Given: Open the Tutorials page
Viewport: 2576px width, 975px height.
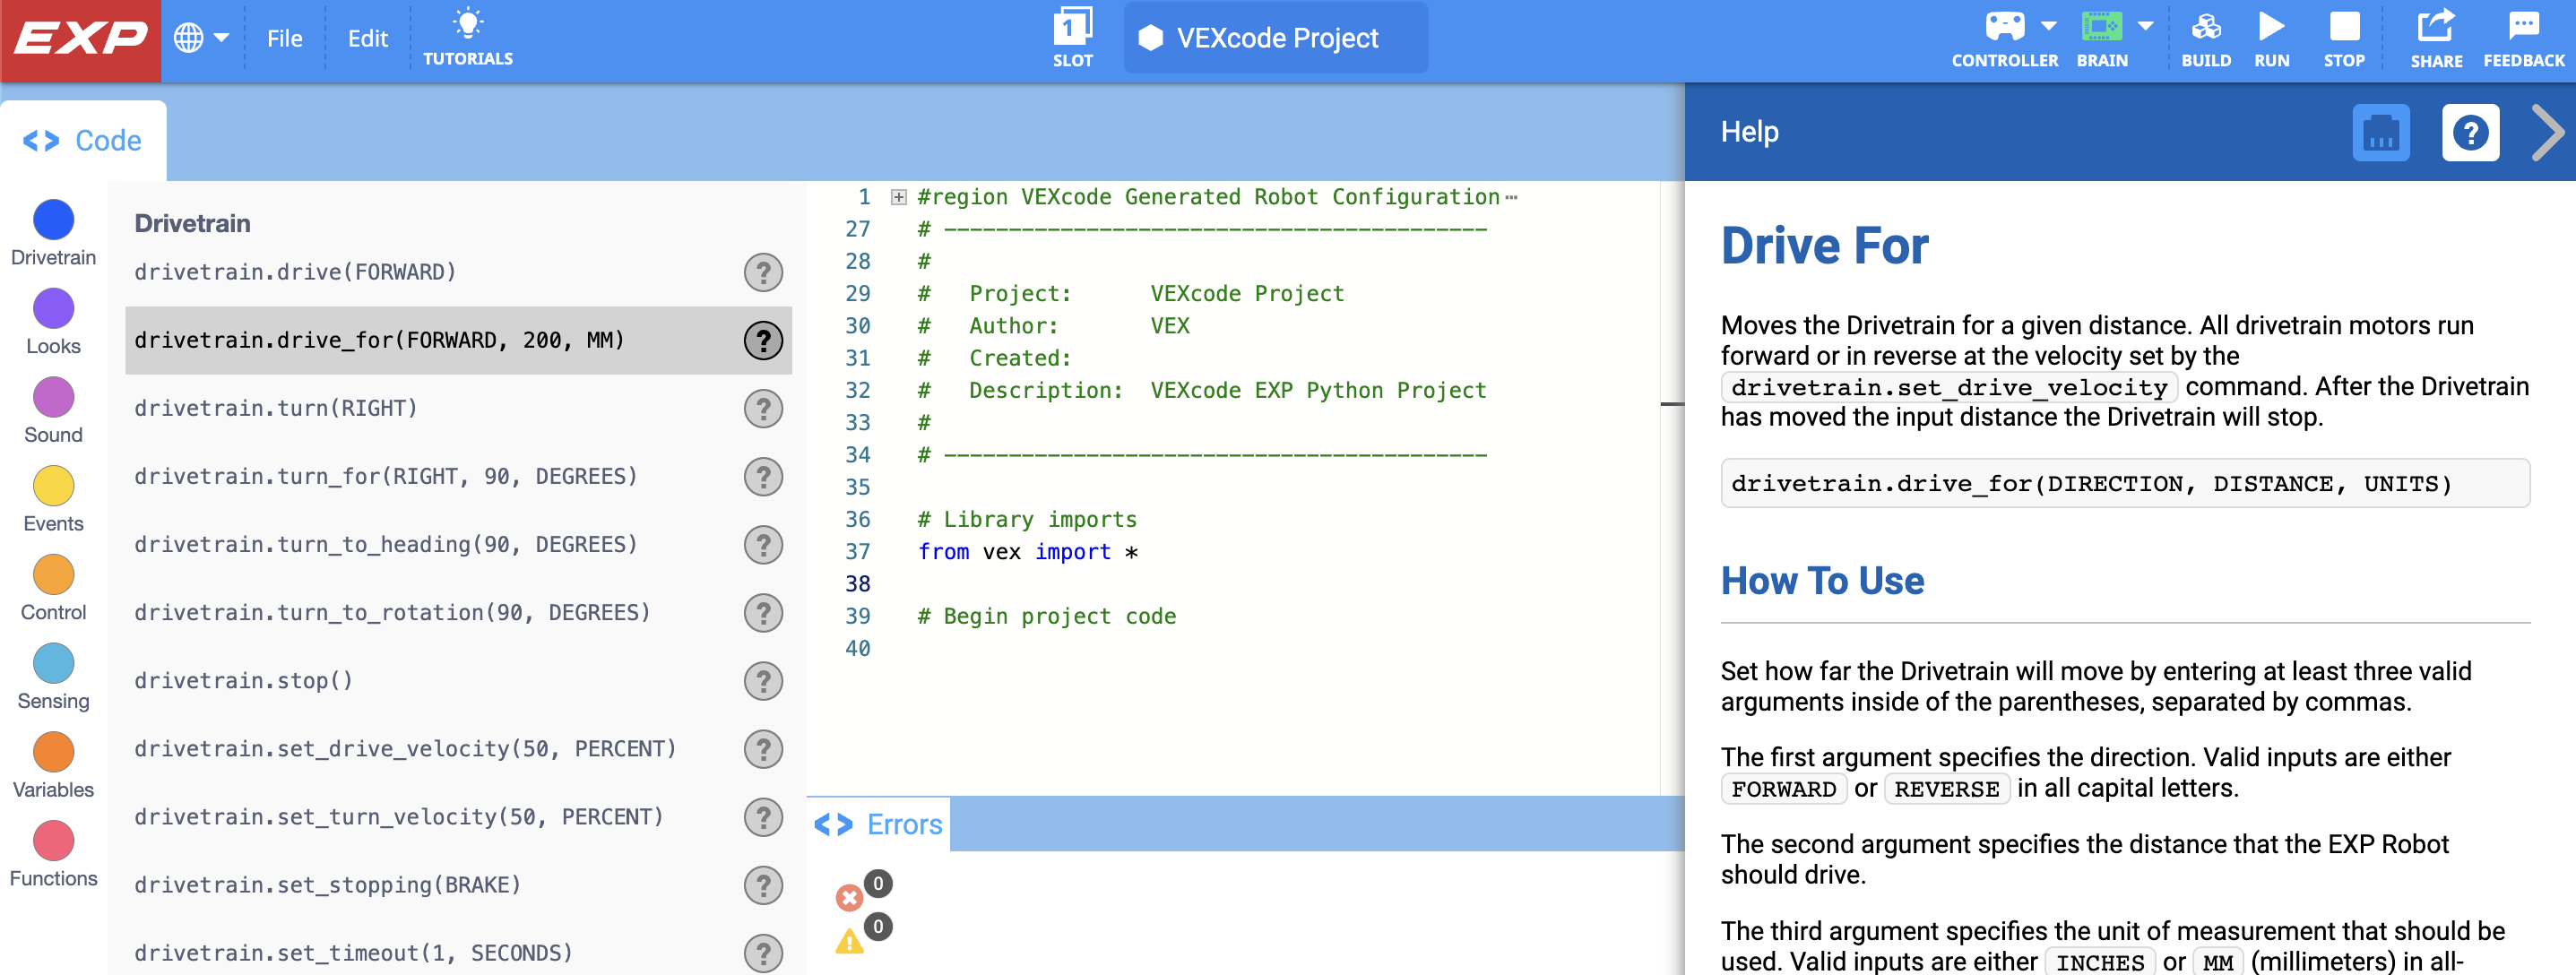Looking at the screenshot, I should tap(467, 38).
